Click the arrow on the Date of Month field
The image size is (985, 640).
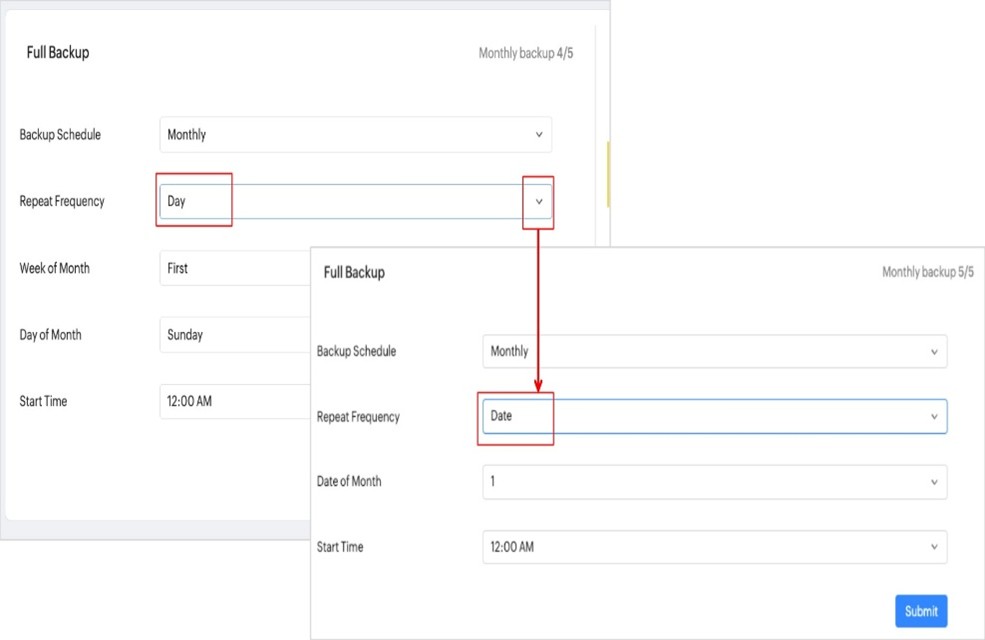click(x=934, y=482)
